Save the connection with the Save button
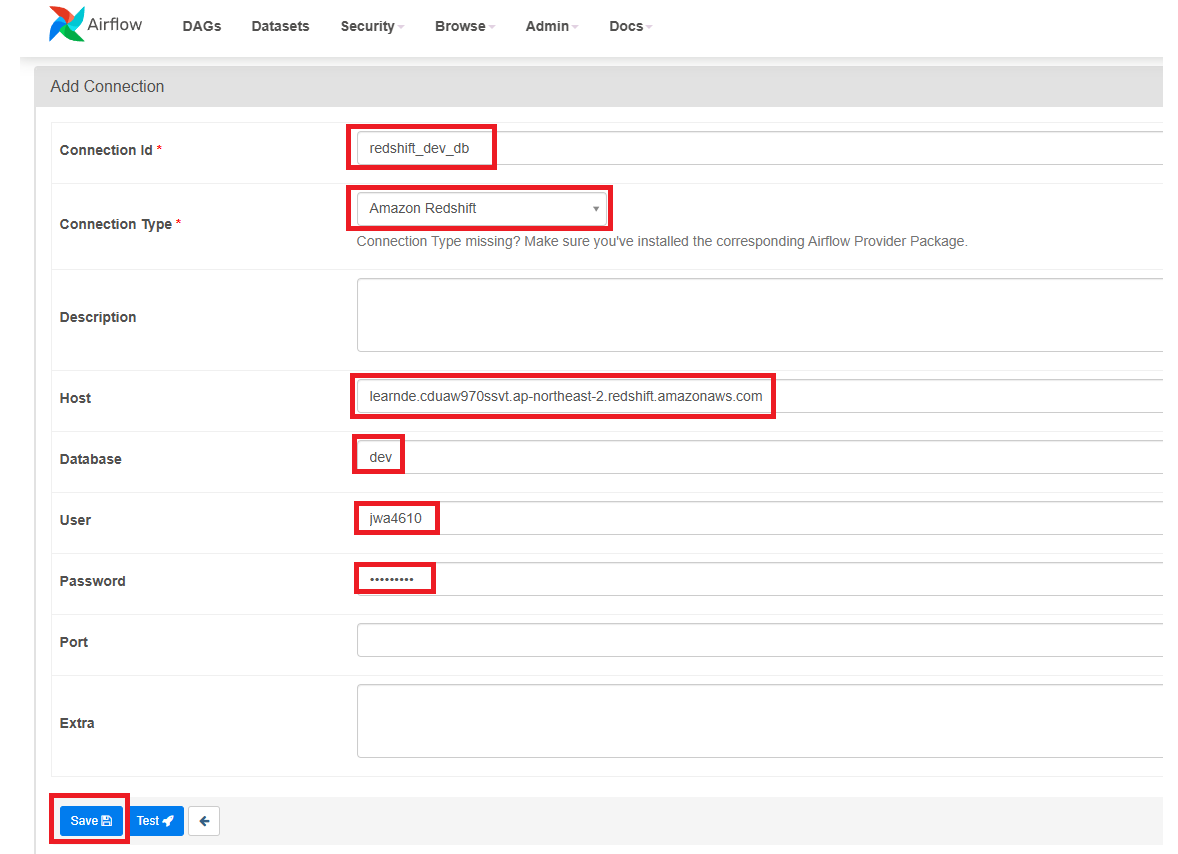The height and width of the screenshot is (854, 1178). click(x=91, y=821)
